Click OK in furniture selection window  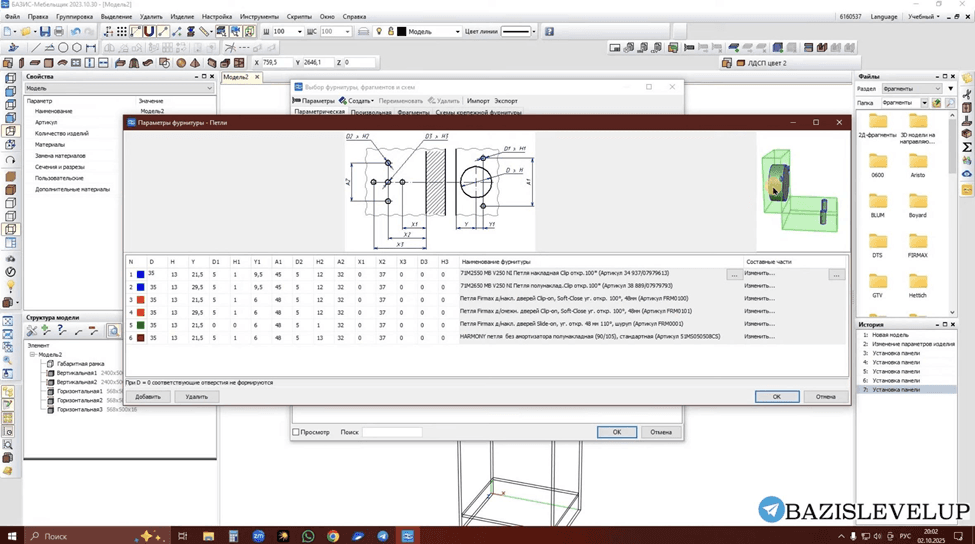pos(617,432)
